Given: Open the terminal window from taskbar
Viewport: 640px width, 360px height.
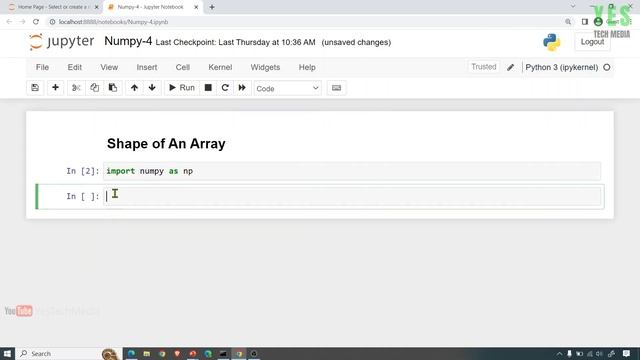Looking at the screenshot, I should (223, 353).
